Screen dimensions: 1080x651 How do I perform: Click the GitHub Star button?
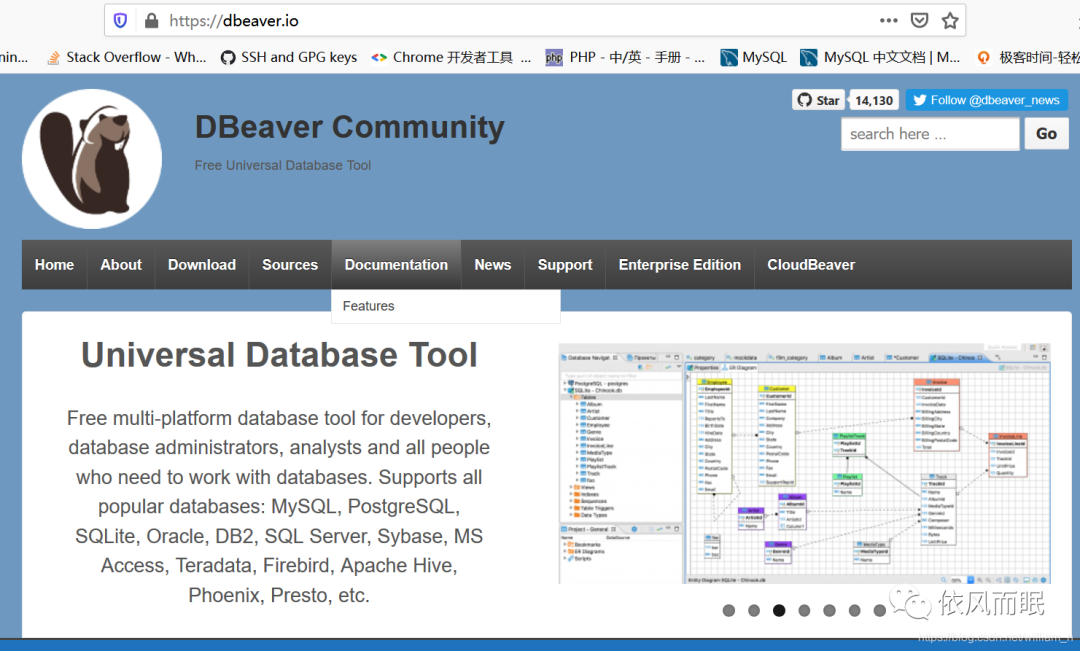click(x=819, y=100)
